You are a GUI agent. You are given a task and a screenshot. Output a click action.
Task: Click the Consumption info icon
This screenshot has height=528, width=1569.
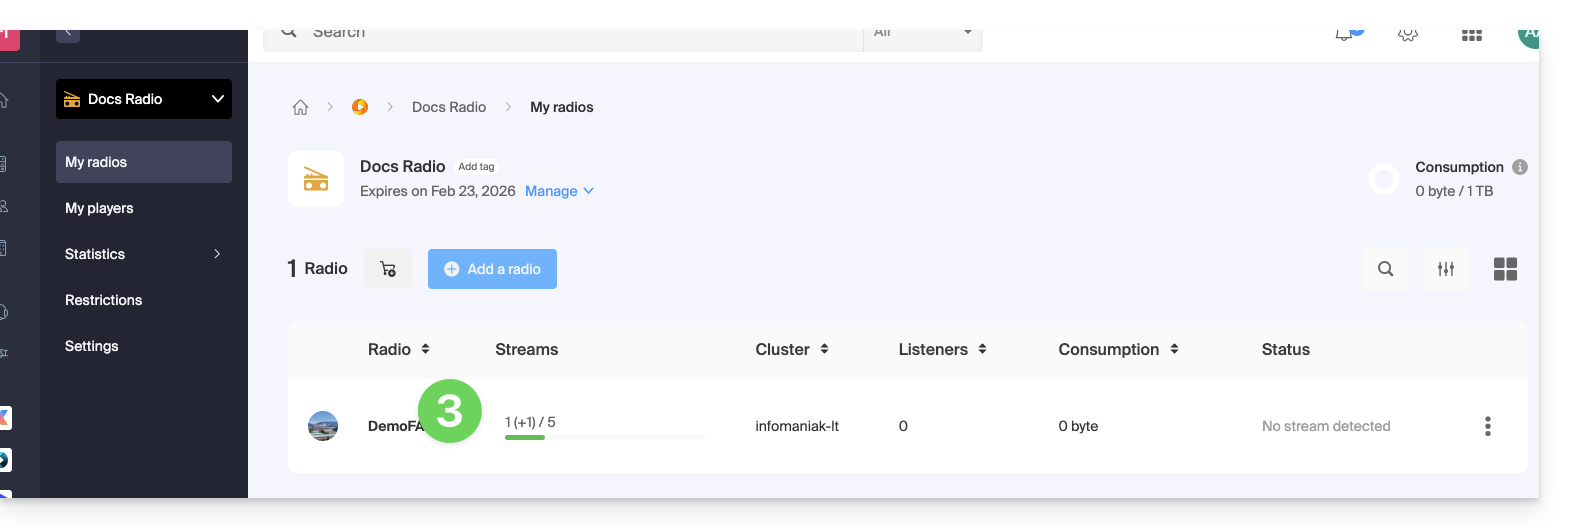point(1519,167)
